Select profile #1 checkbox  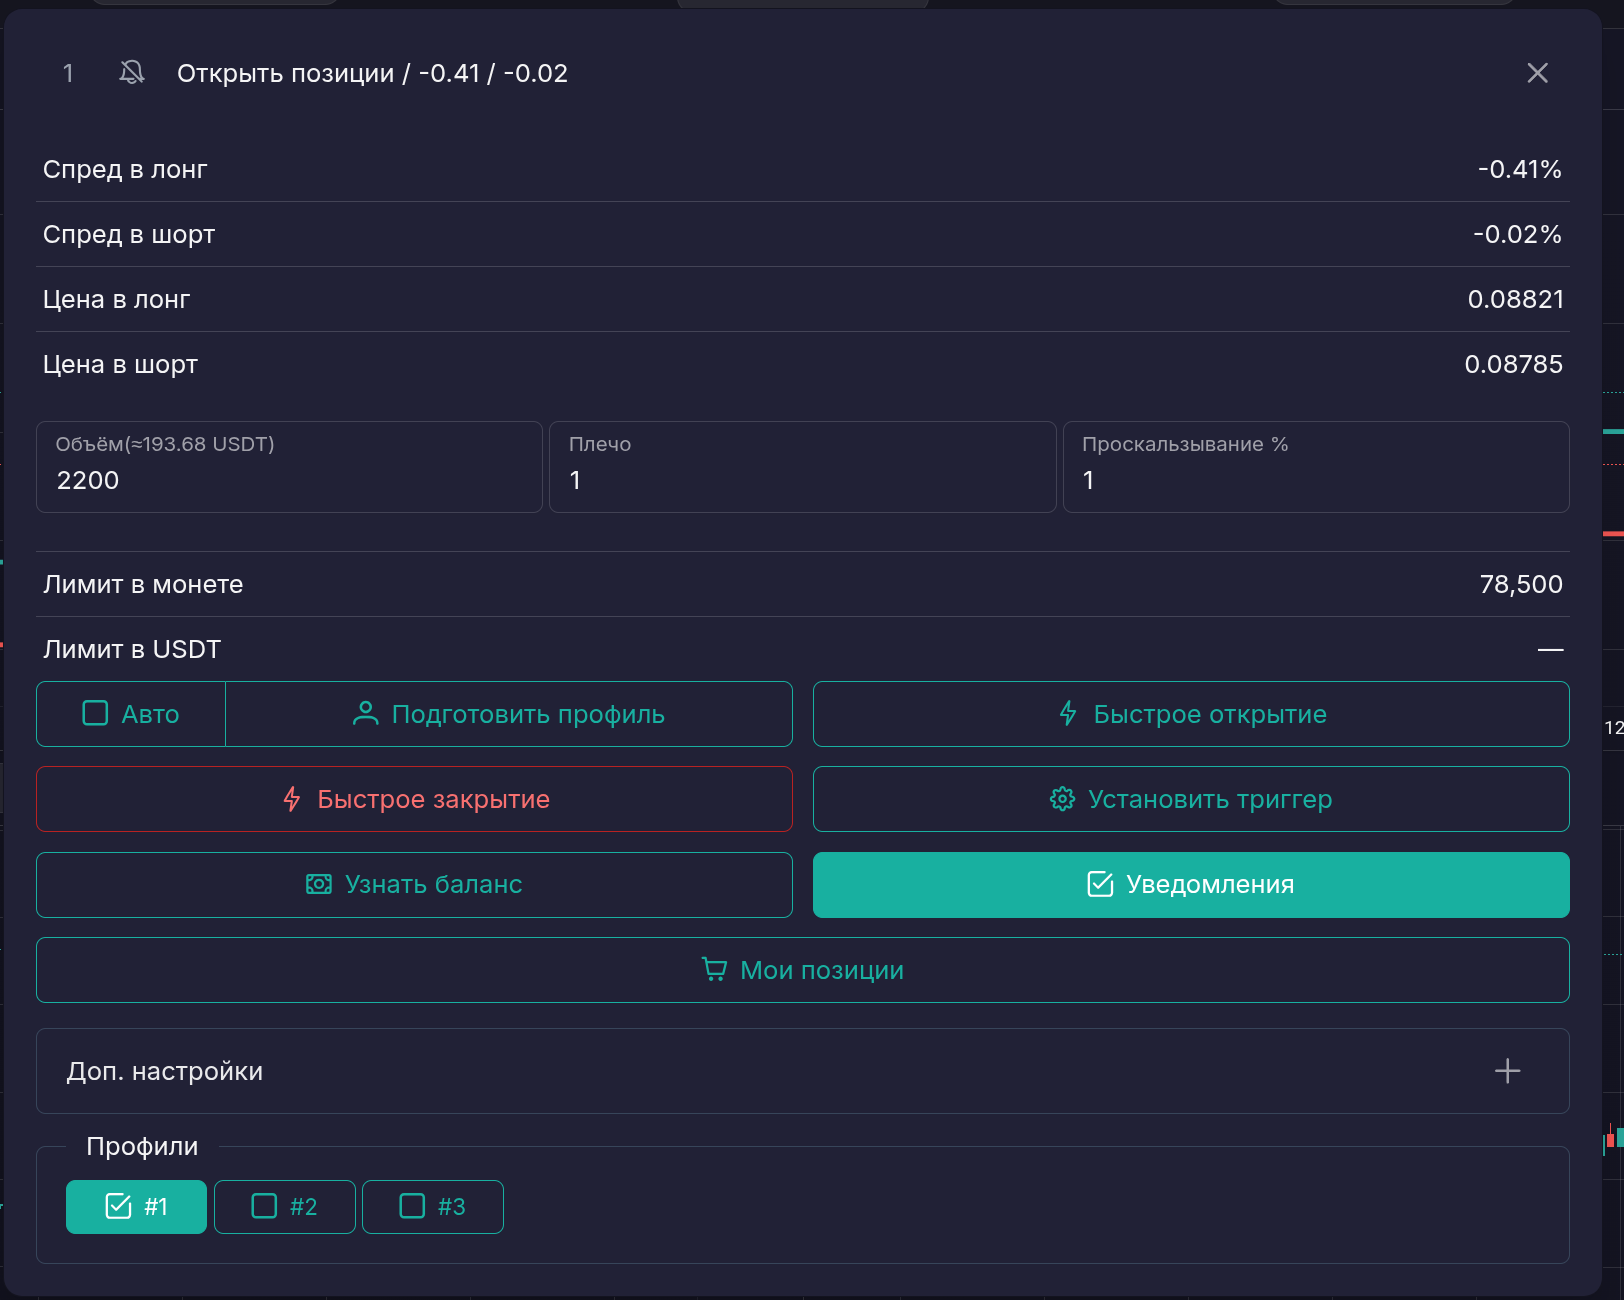[136, 1207]
